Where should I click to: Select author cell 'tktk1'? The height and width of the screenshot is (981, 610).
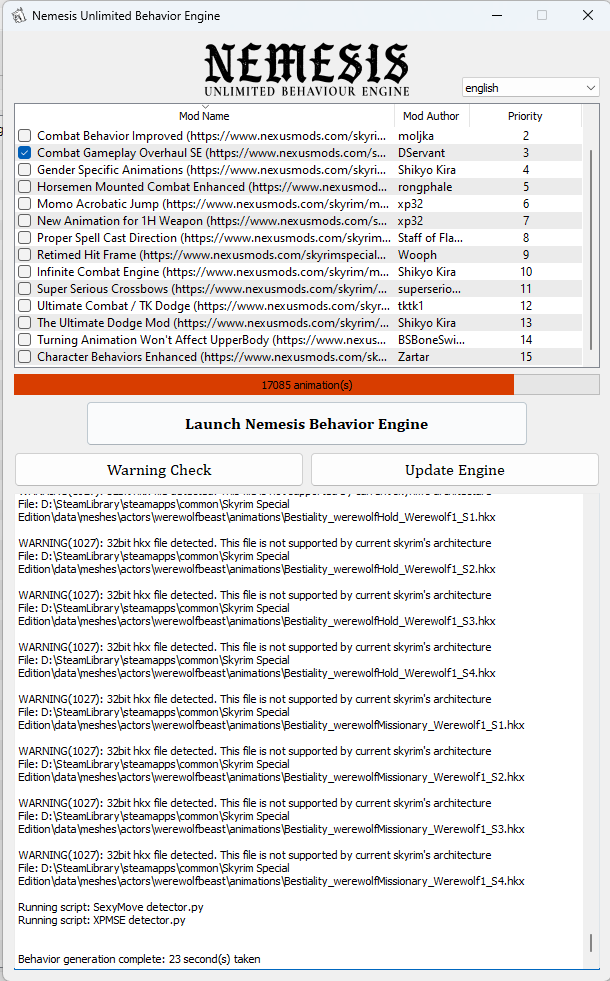[410, 306]
